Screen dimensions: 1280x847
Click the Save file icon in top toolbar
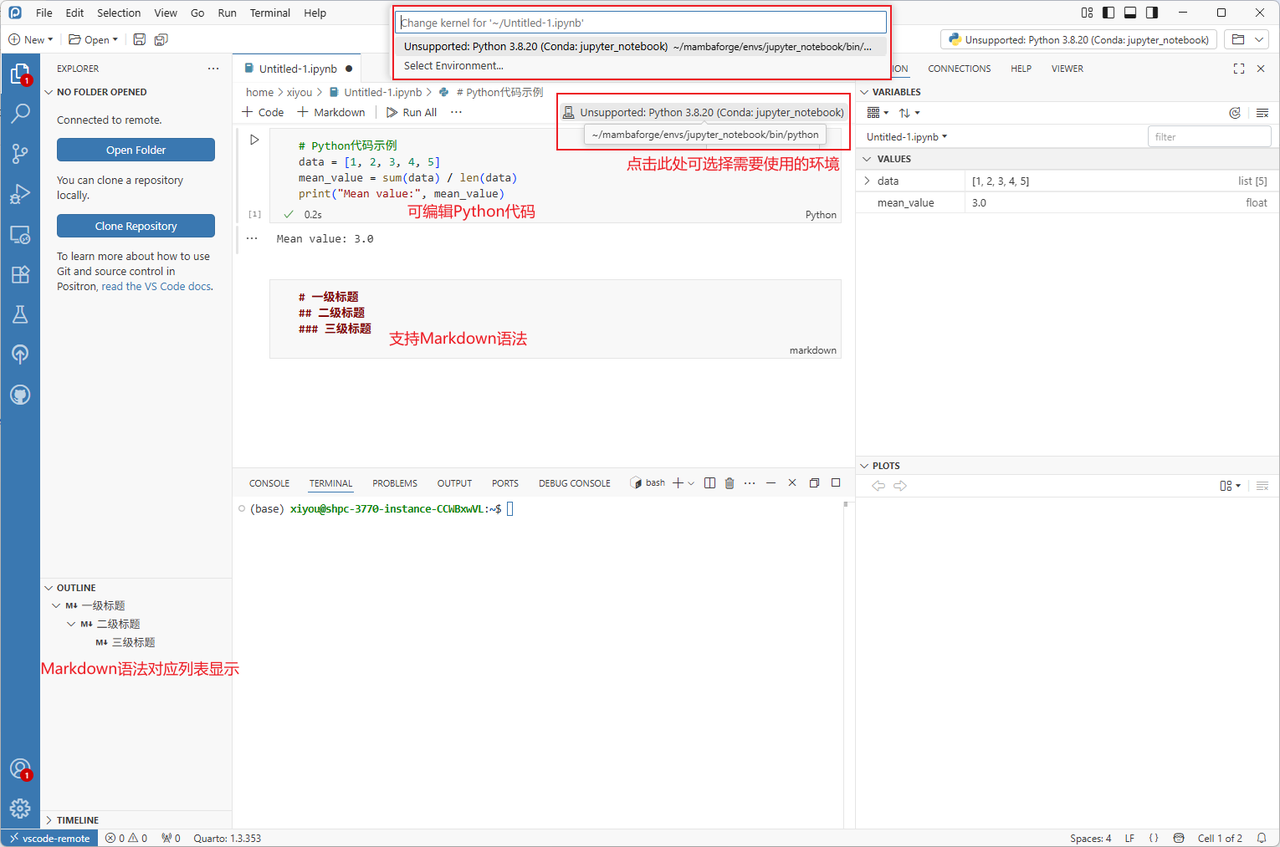point(139,40)
